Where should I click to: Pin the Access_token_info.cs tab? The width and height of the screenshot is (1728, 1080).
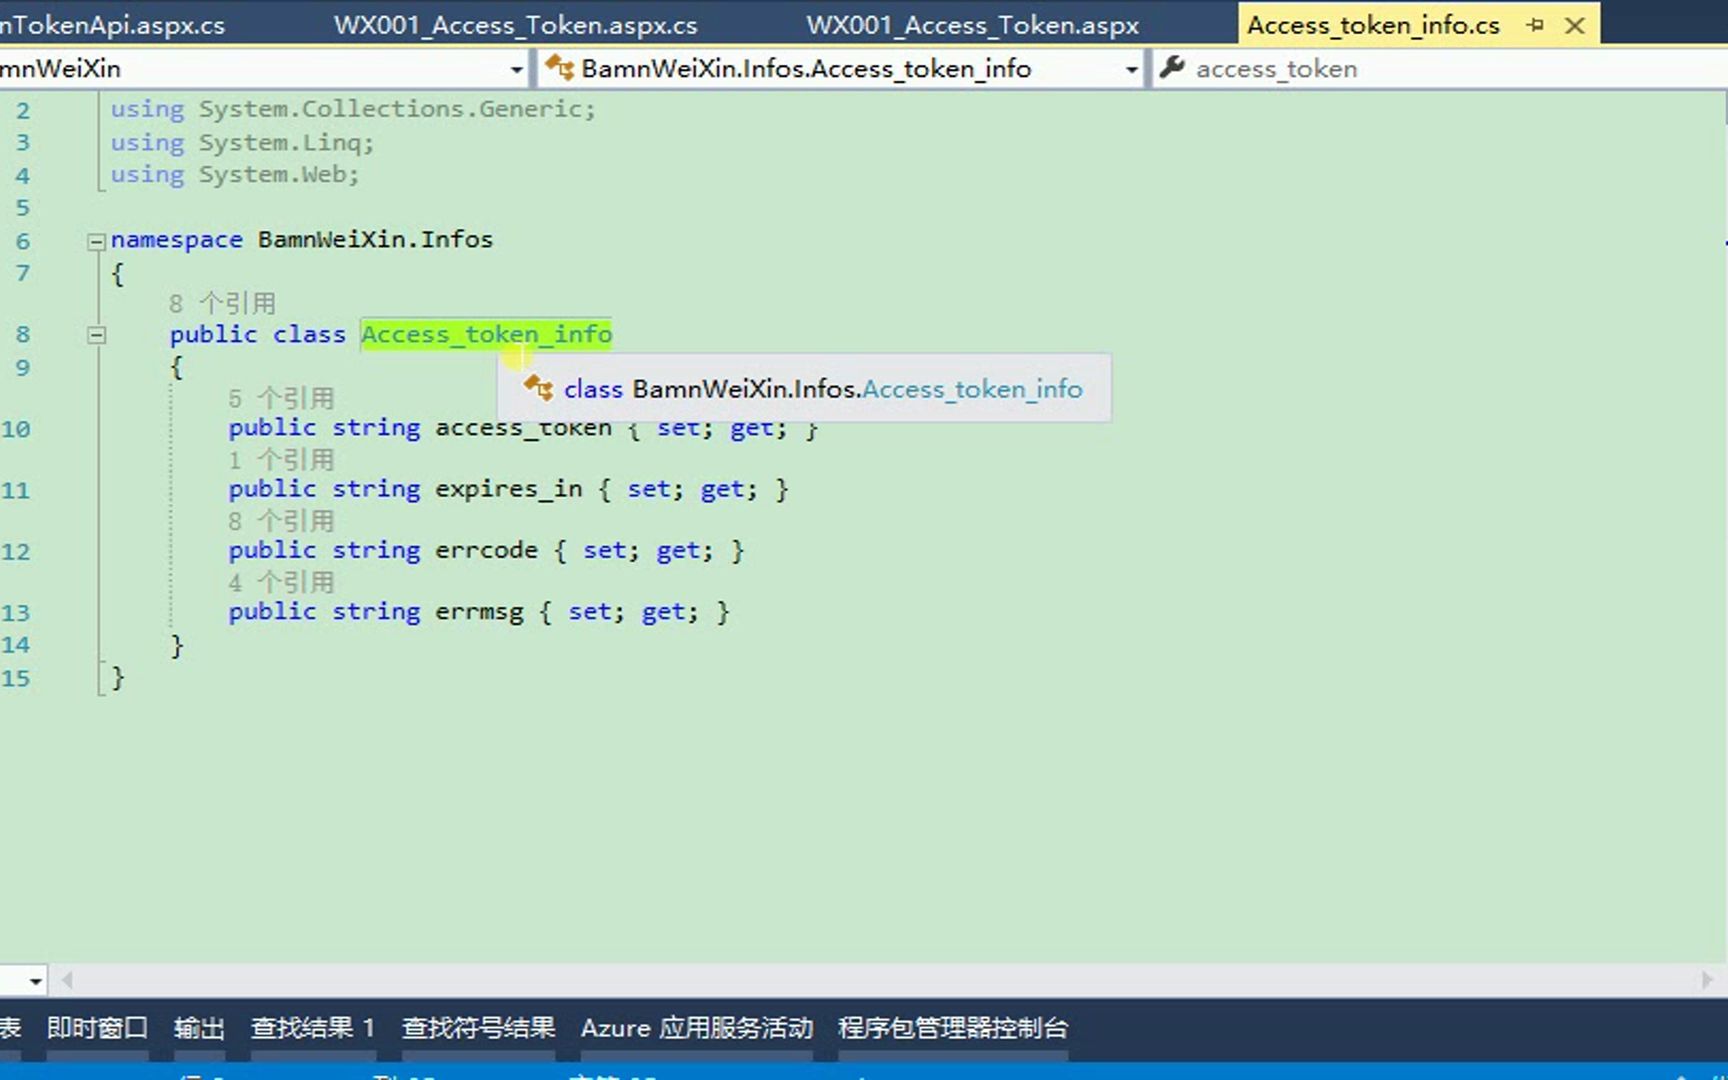click(1535, 25)
